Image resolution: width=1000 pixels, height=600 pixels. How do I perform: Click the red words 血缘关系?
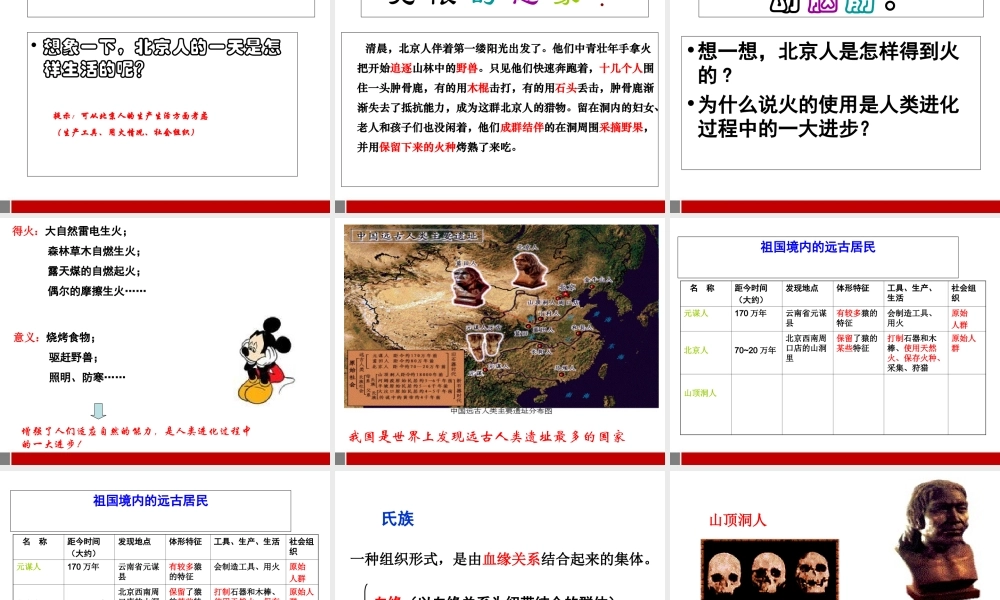511,559
